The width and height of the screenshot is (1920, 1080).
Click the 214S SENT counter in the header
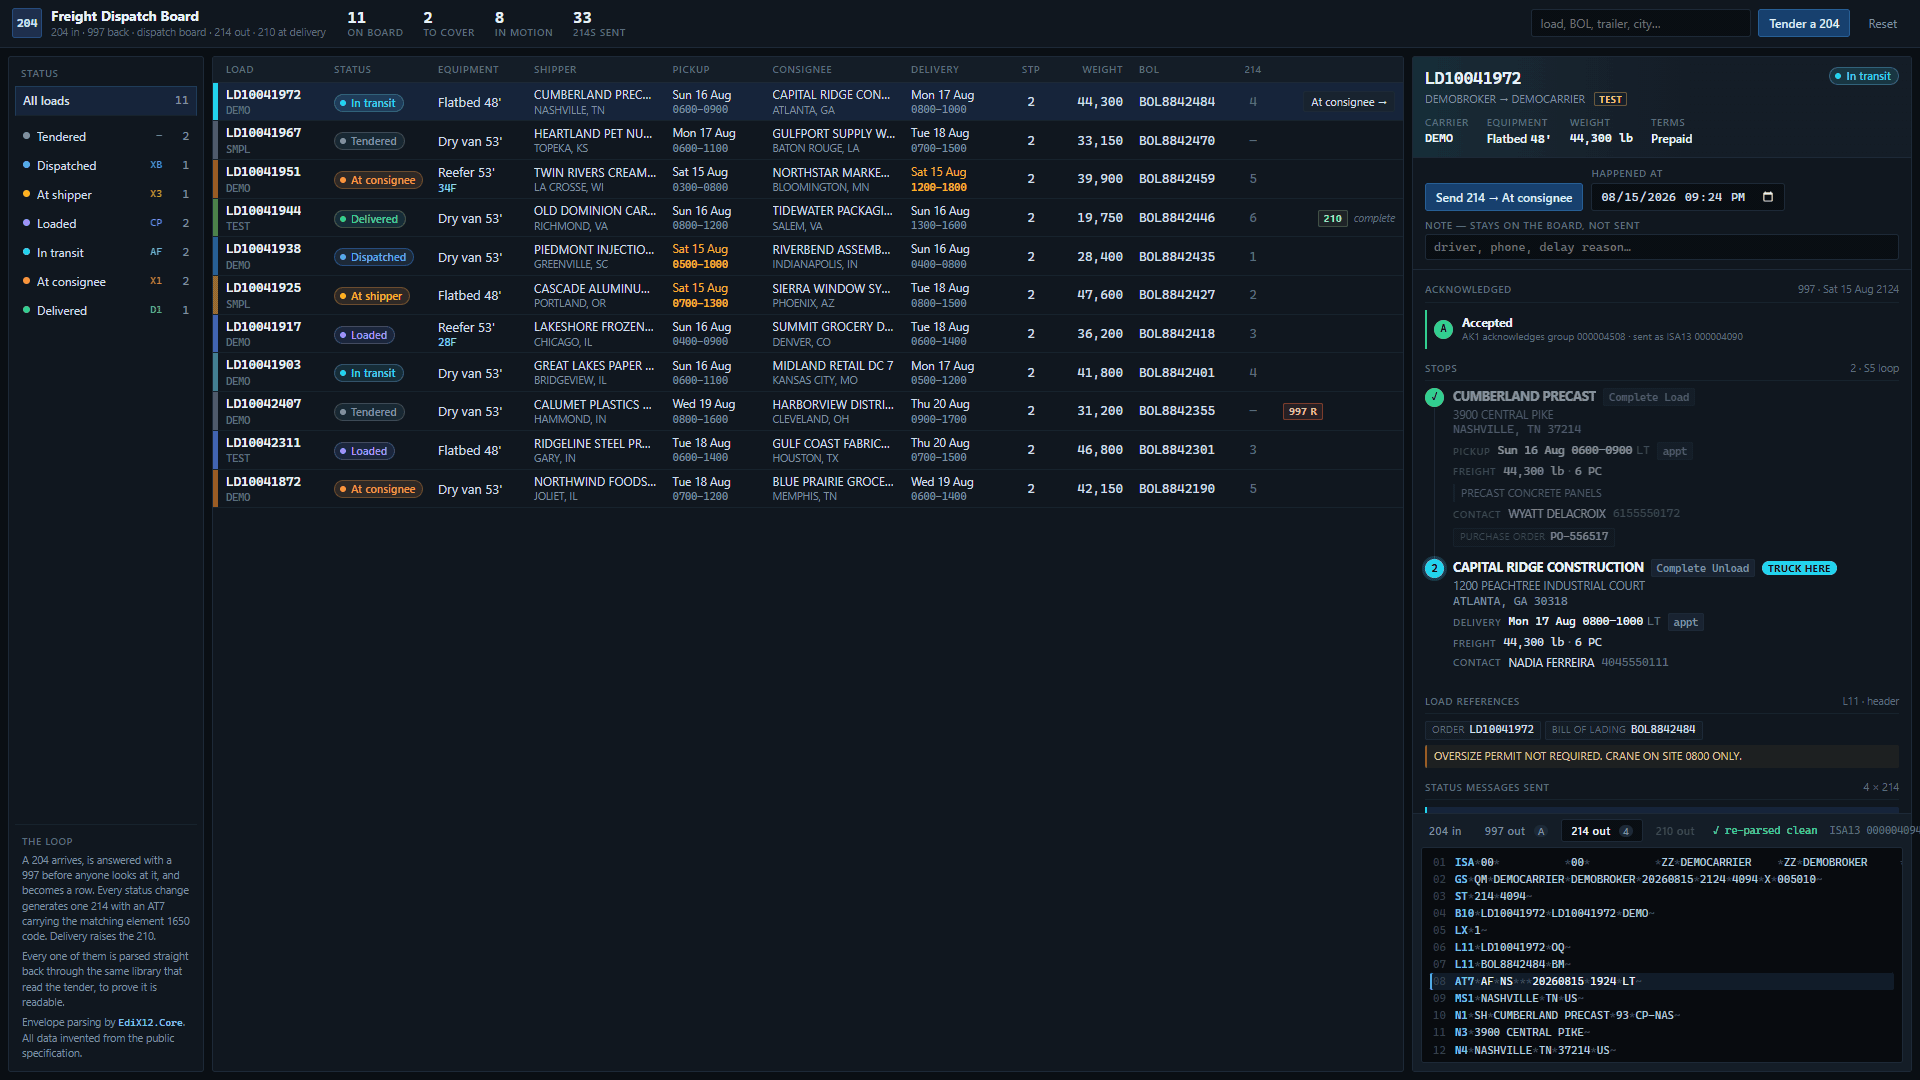tap(598, 24)
